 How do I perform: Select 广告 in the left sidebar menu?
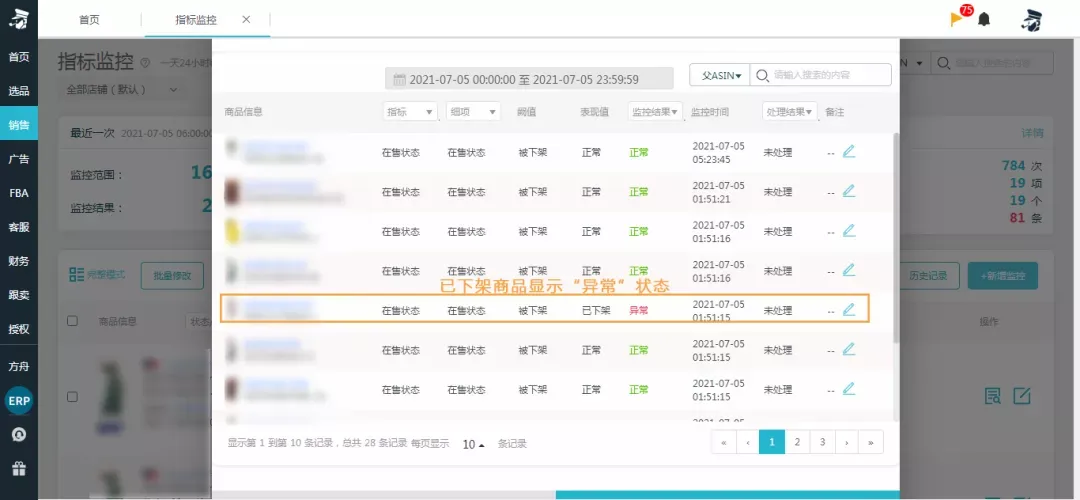19,159
